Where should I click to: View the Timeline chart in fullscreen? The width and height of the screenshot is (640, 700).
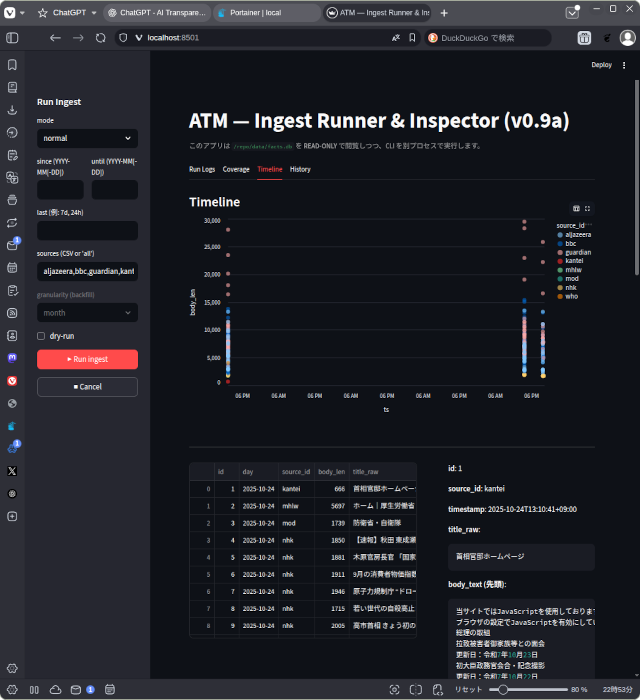587,209
